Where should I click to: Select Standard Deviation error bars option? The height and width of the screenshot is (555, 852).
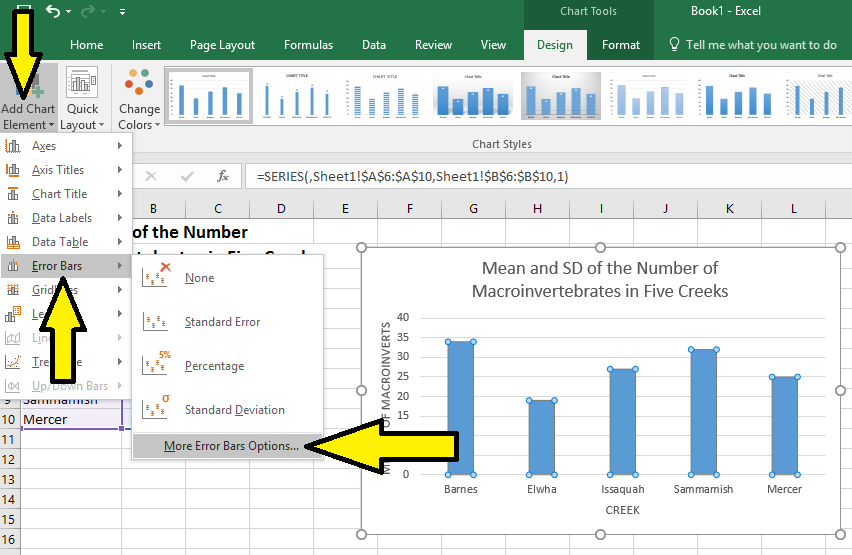tap(234, 410)
